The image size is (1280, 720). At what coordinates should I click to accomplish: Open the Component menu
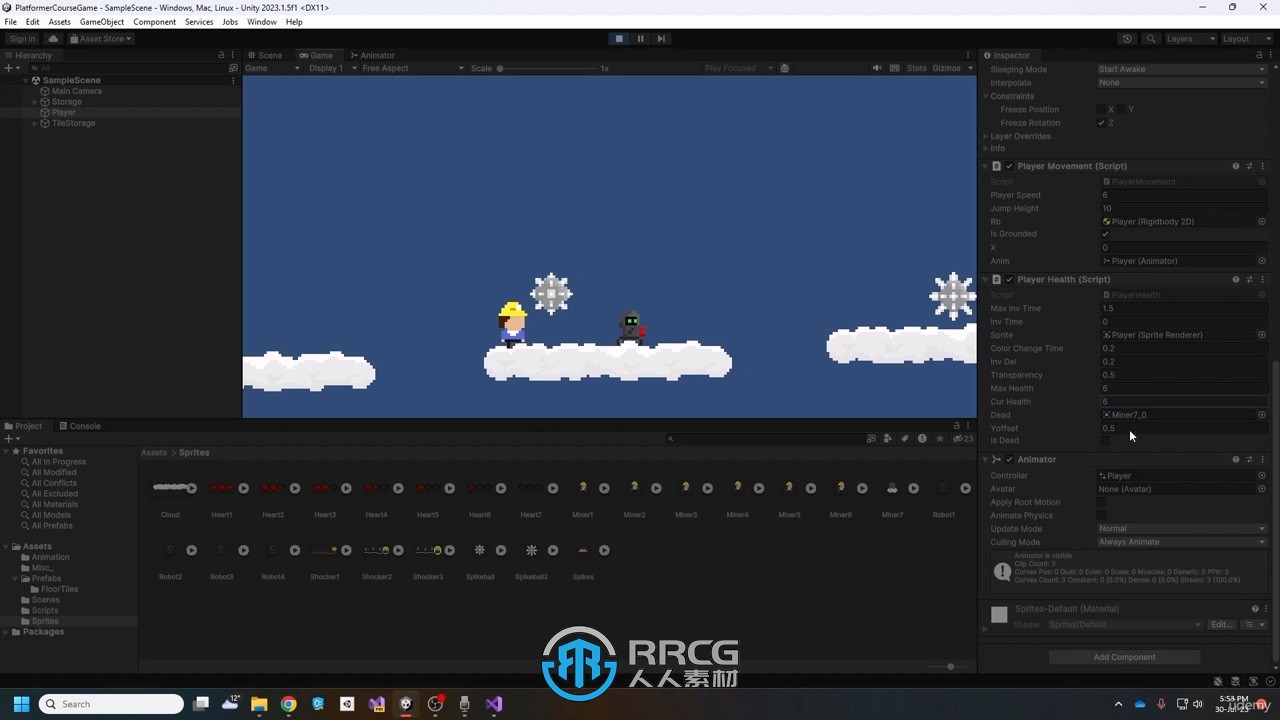[154, 21]
